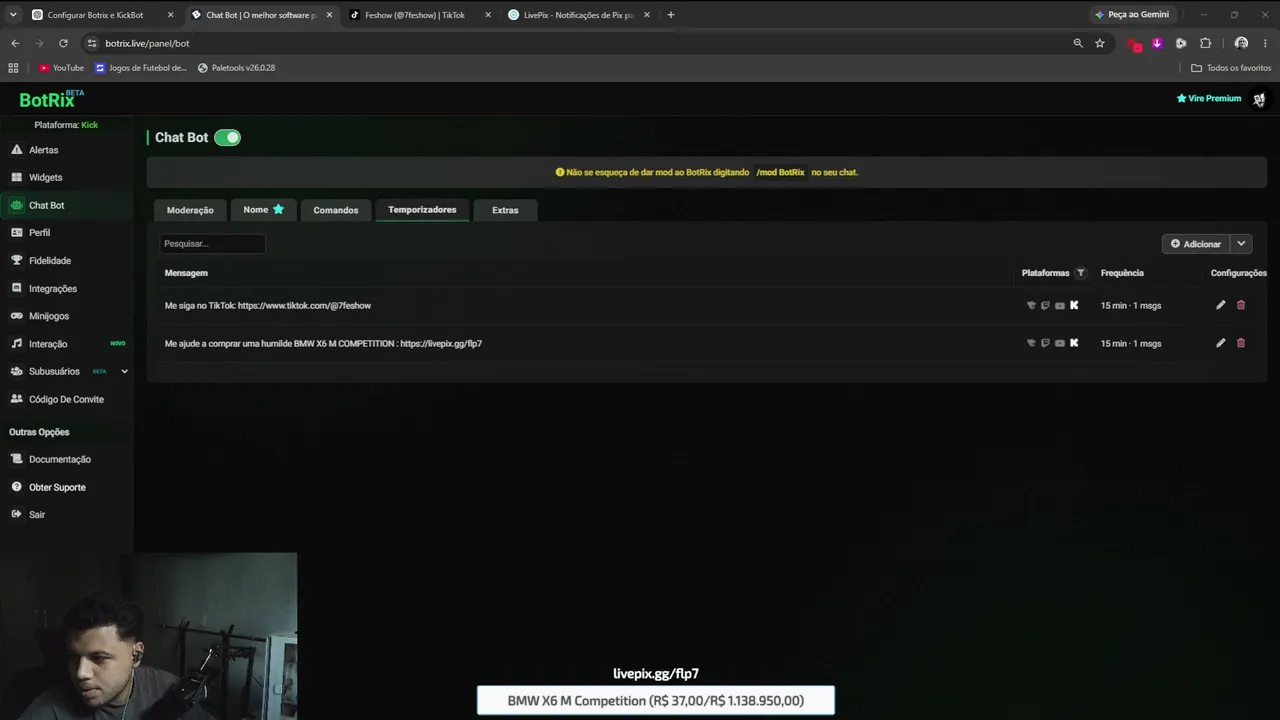Click the Pesquisar search field
The width and height of the screenshot is (1280, 720).
coord(212,244)
